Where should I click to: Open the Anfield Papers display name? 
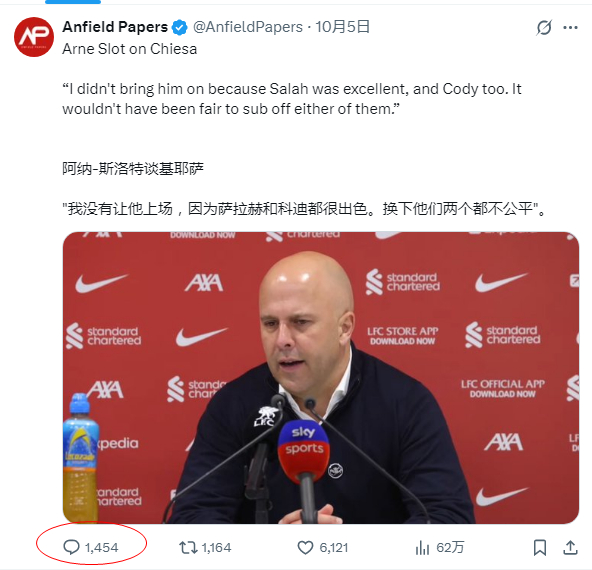pos(115,27)
